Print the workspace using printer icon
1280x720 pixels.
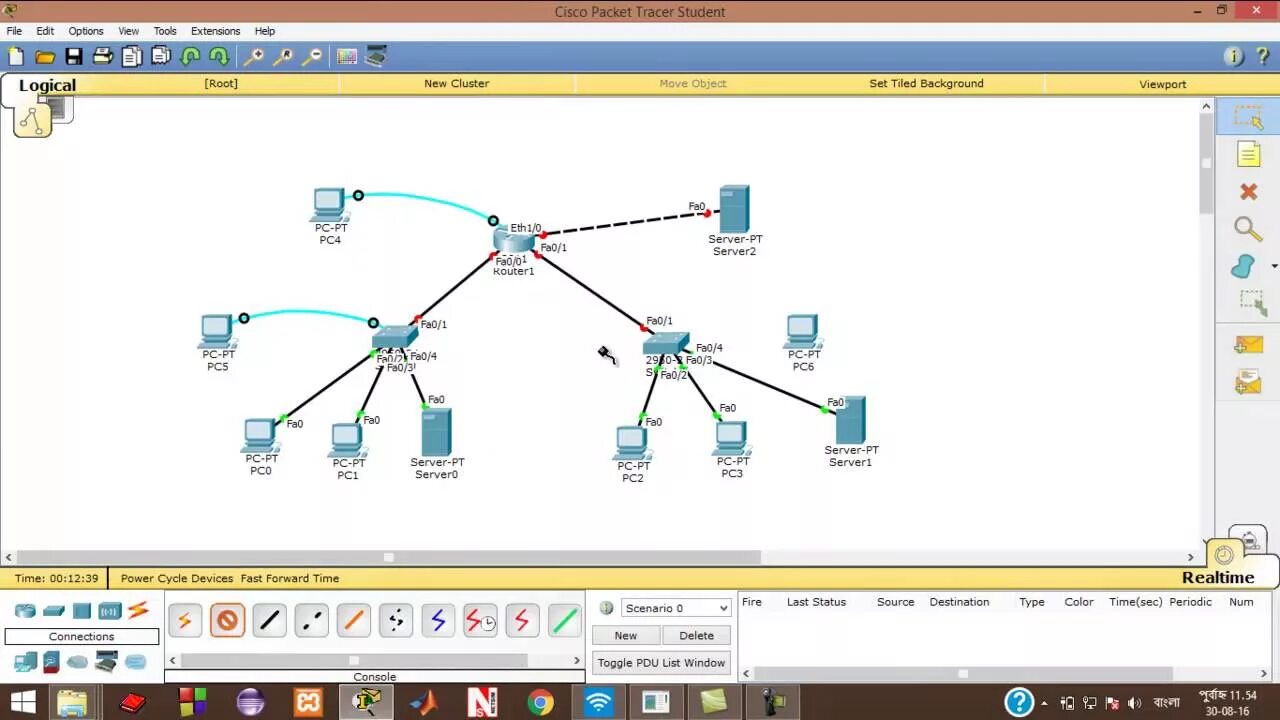103,57
